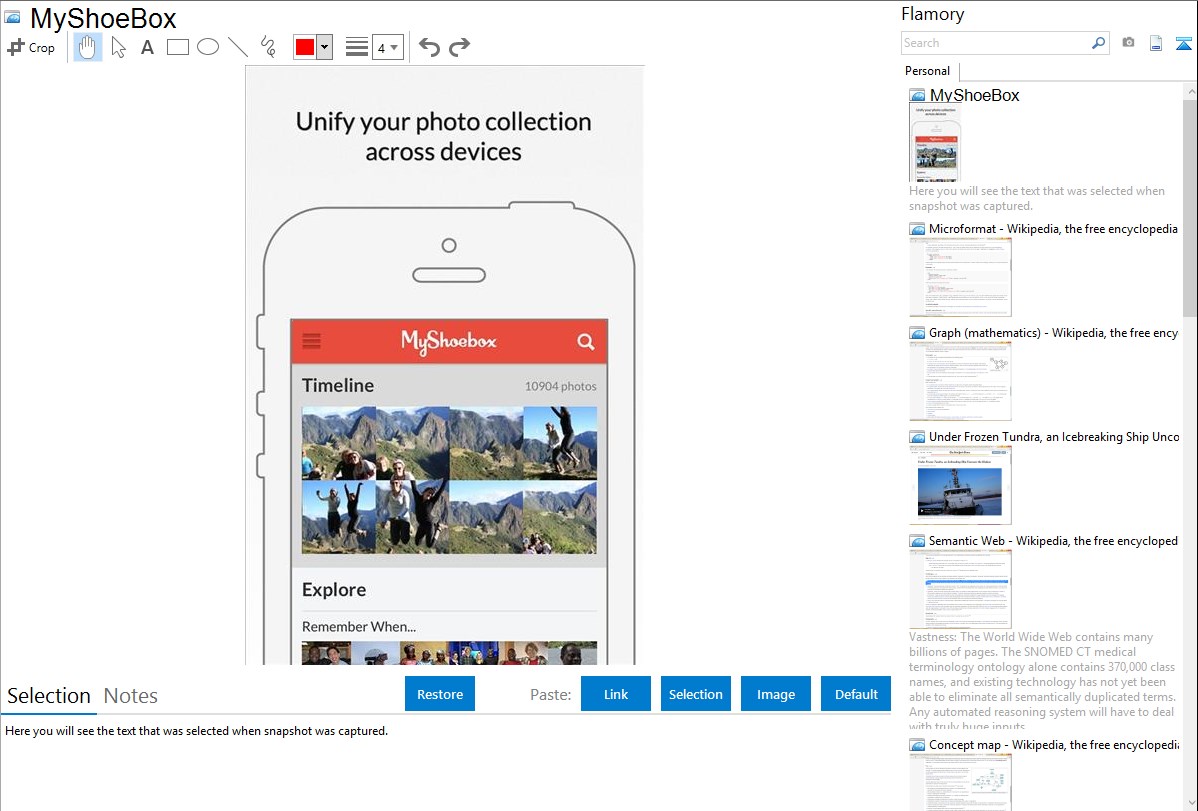Image resolution: width=1198 pixels, height=811 pixels.
Task: Click the Paste Link button
Action: pos(616,694)
